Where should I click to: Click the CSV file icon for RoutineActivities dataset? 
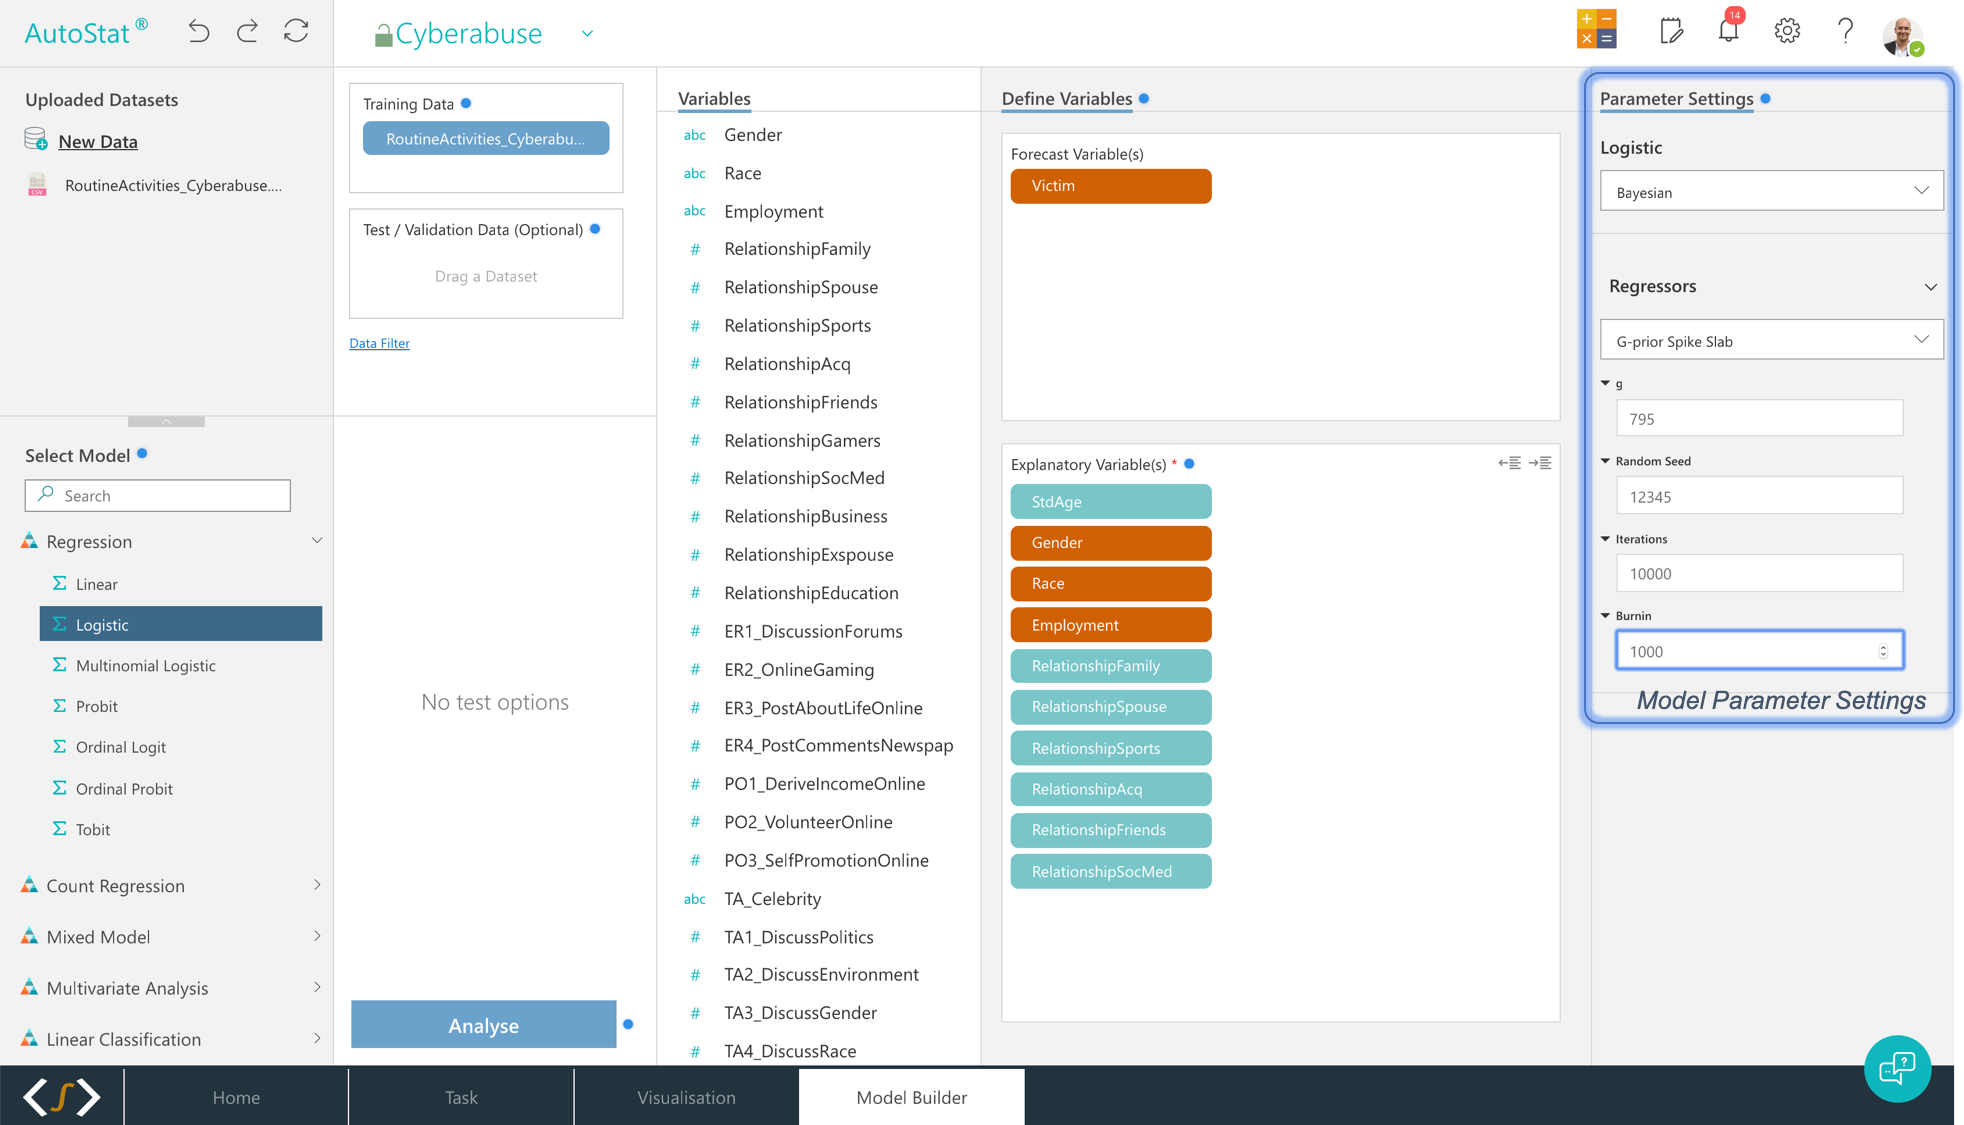click(x=38, y=185)
